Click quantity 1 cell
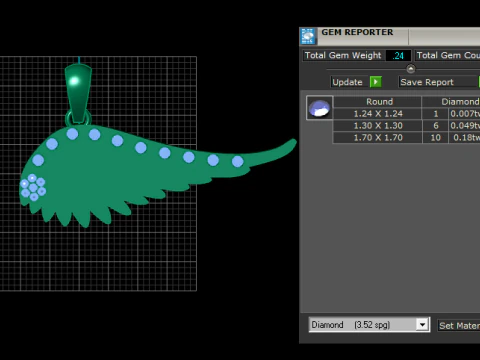This screenshot has width=480, height=360. pyautogui.click(x=435, y=114)
